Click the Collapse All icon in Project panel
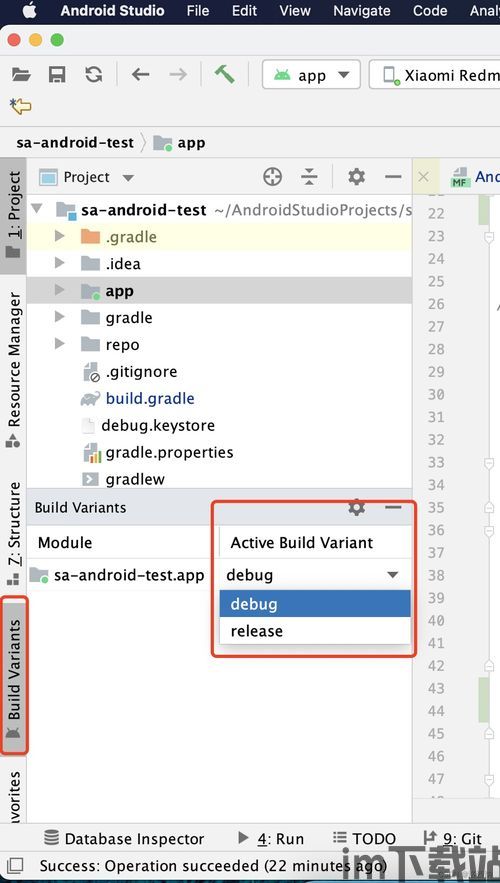 coord(309,177)
